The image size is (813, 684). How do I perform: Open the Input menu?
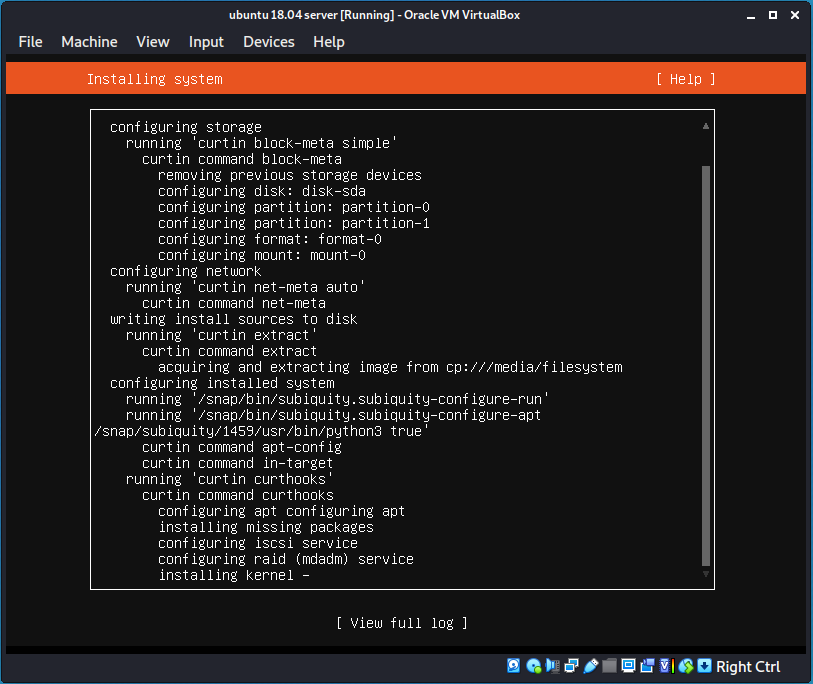(x=206, y=42)
